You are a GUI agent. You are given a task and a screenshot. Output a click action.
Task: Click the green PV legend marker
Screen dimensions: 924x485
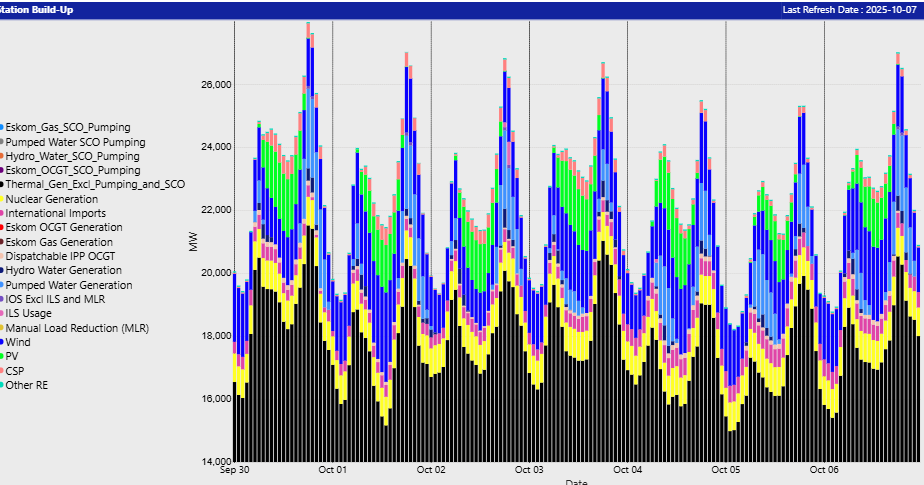pos(2,355)
